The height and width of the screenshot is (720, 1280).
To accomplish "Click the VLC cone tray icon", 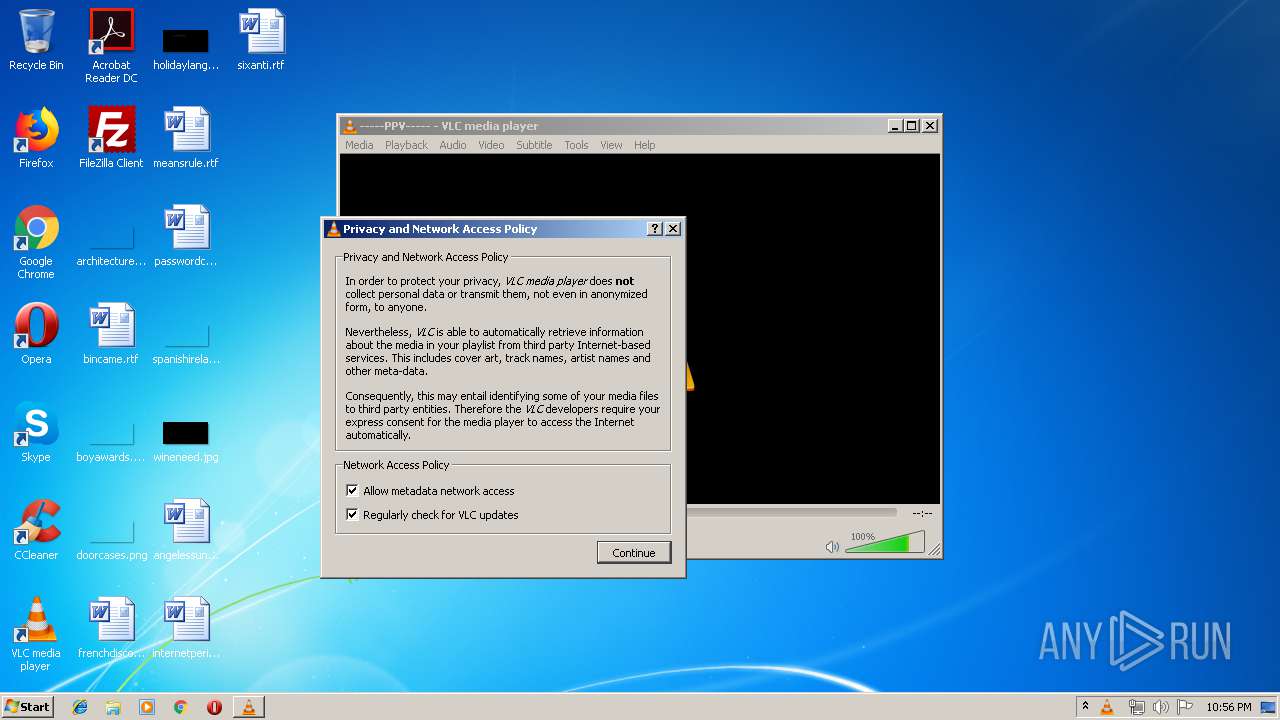I will click(x=1107, y=707).
